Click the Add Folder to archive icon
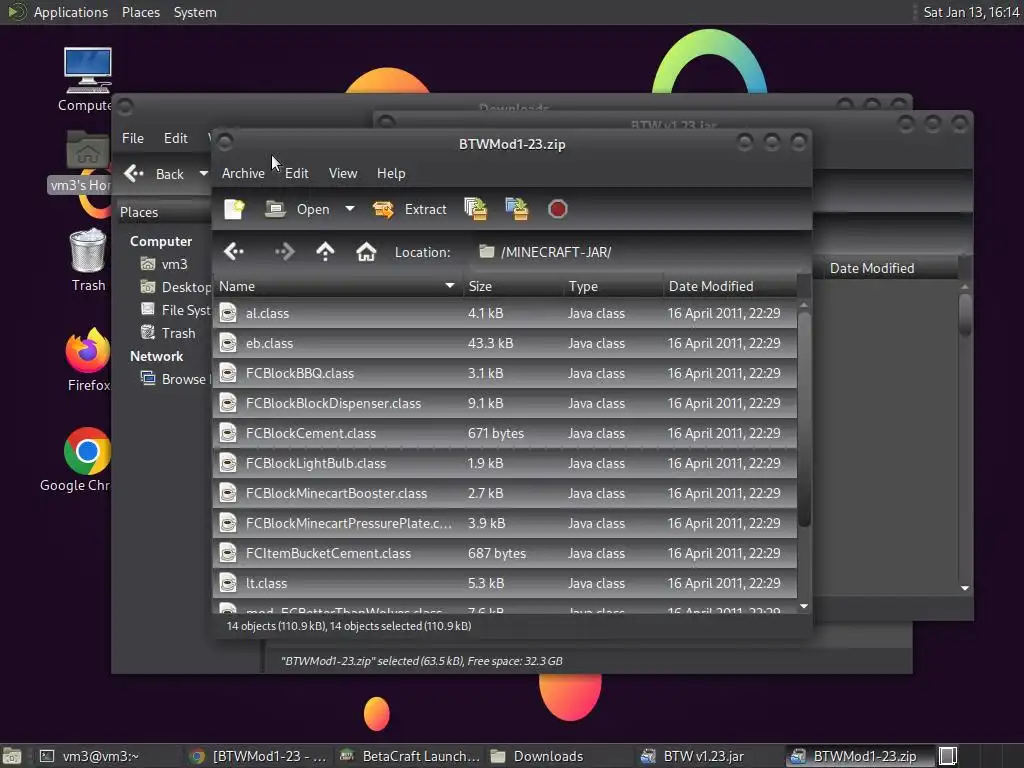Viewport: 1024px width, 768px height. [x=517, y=209]
